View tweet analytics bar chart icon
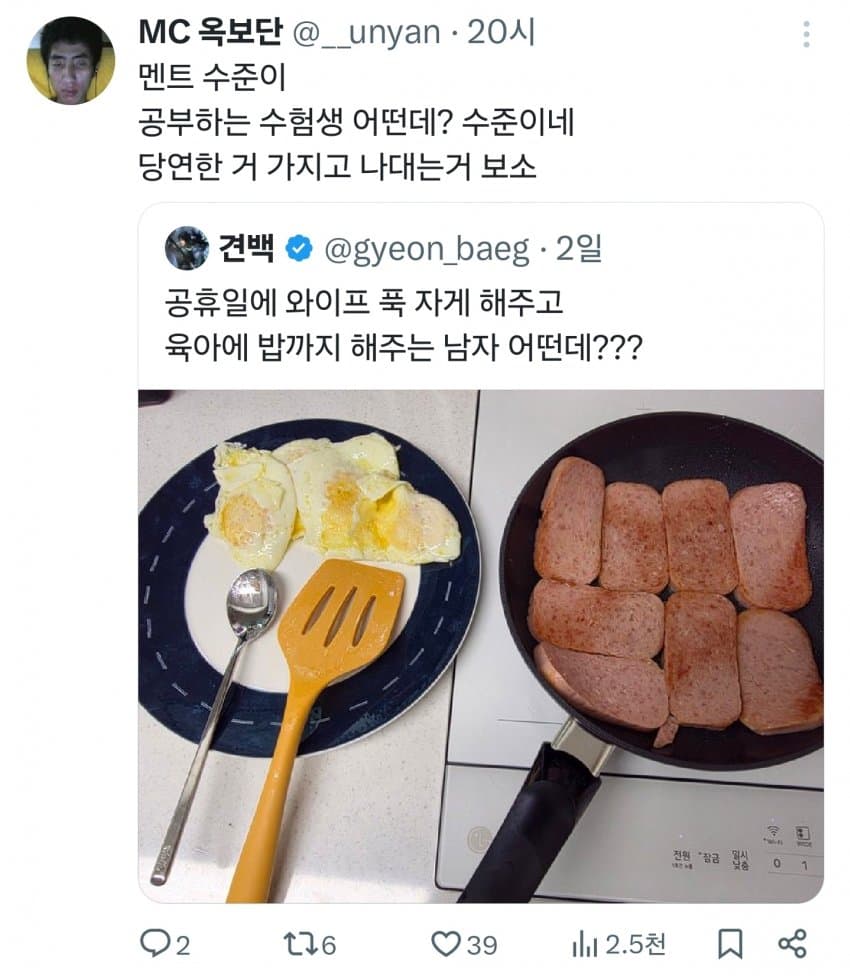Viewport: 850px width, 976px height. pyautogui.click(x=584, y=942)
